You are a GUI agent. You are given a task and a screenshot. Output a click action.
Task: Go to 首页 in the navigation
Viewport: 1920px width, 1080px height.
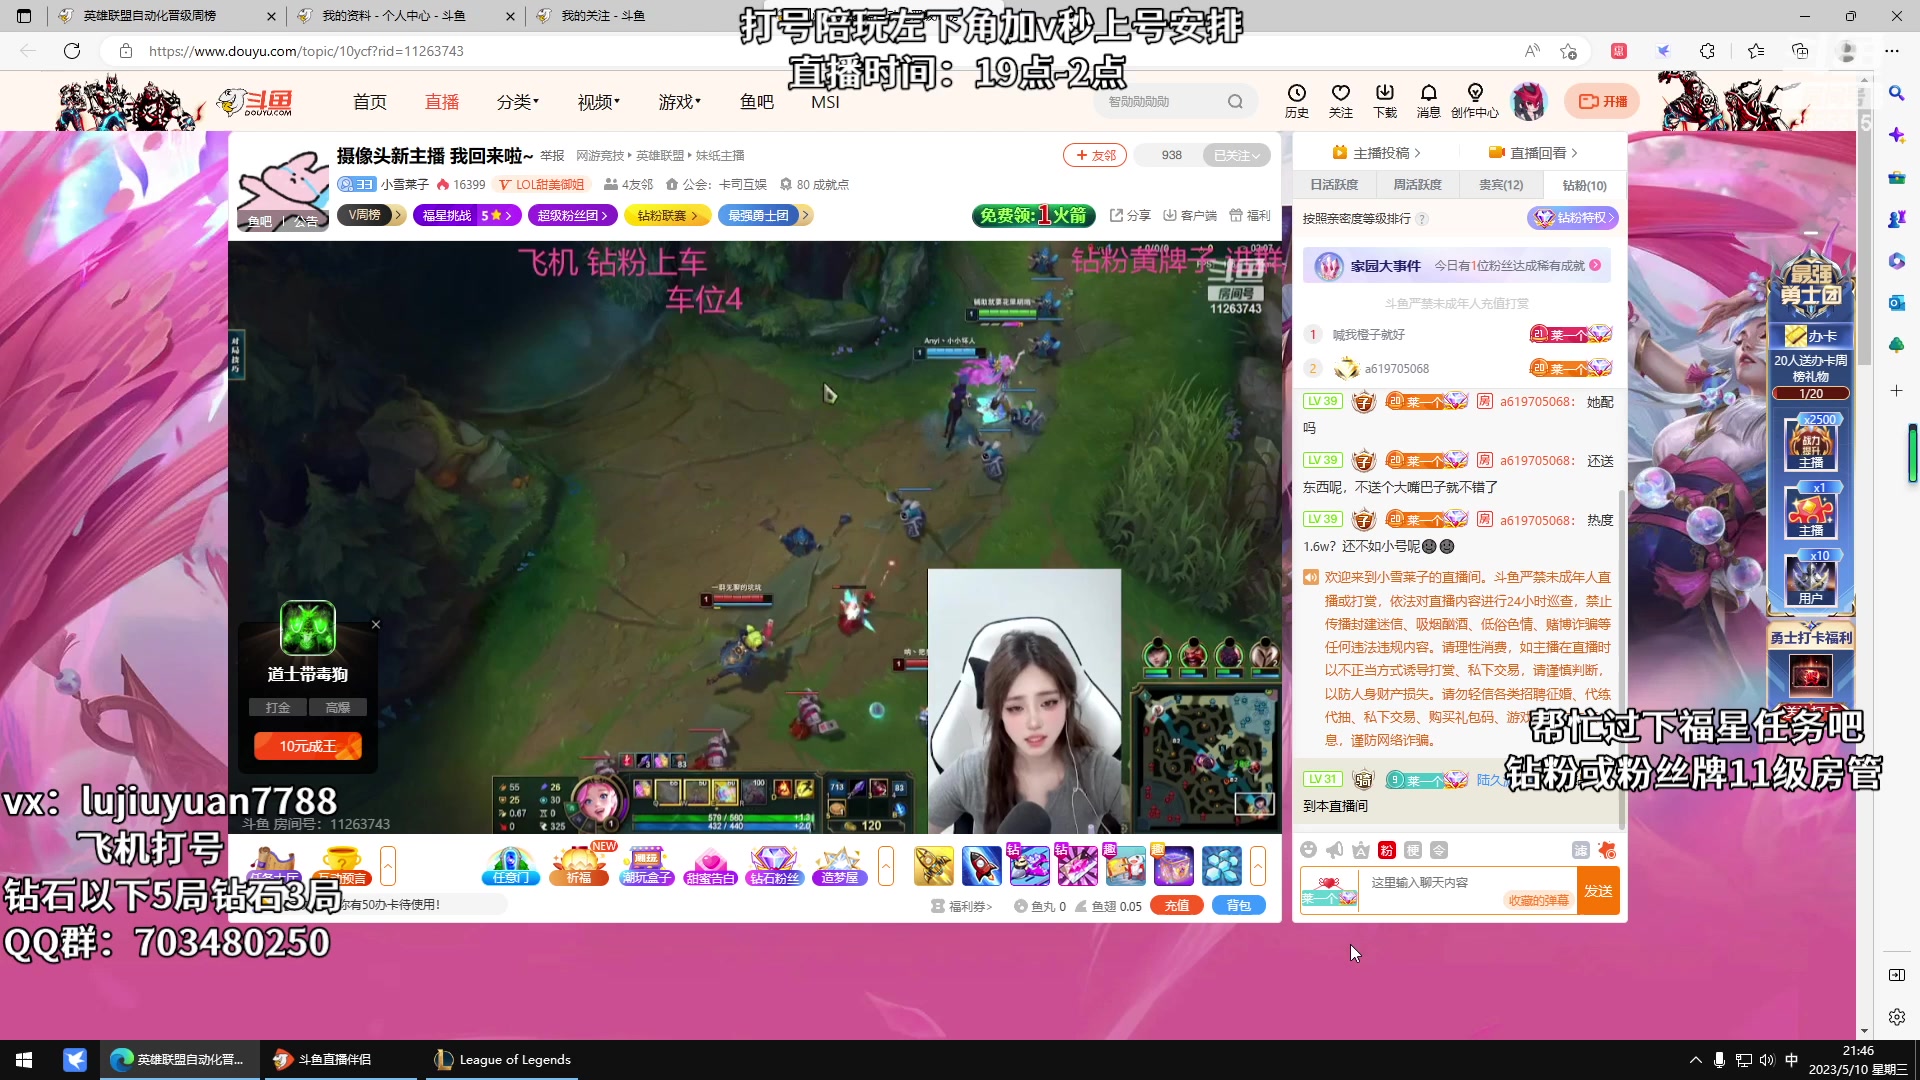pos(369,102)
